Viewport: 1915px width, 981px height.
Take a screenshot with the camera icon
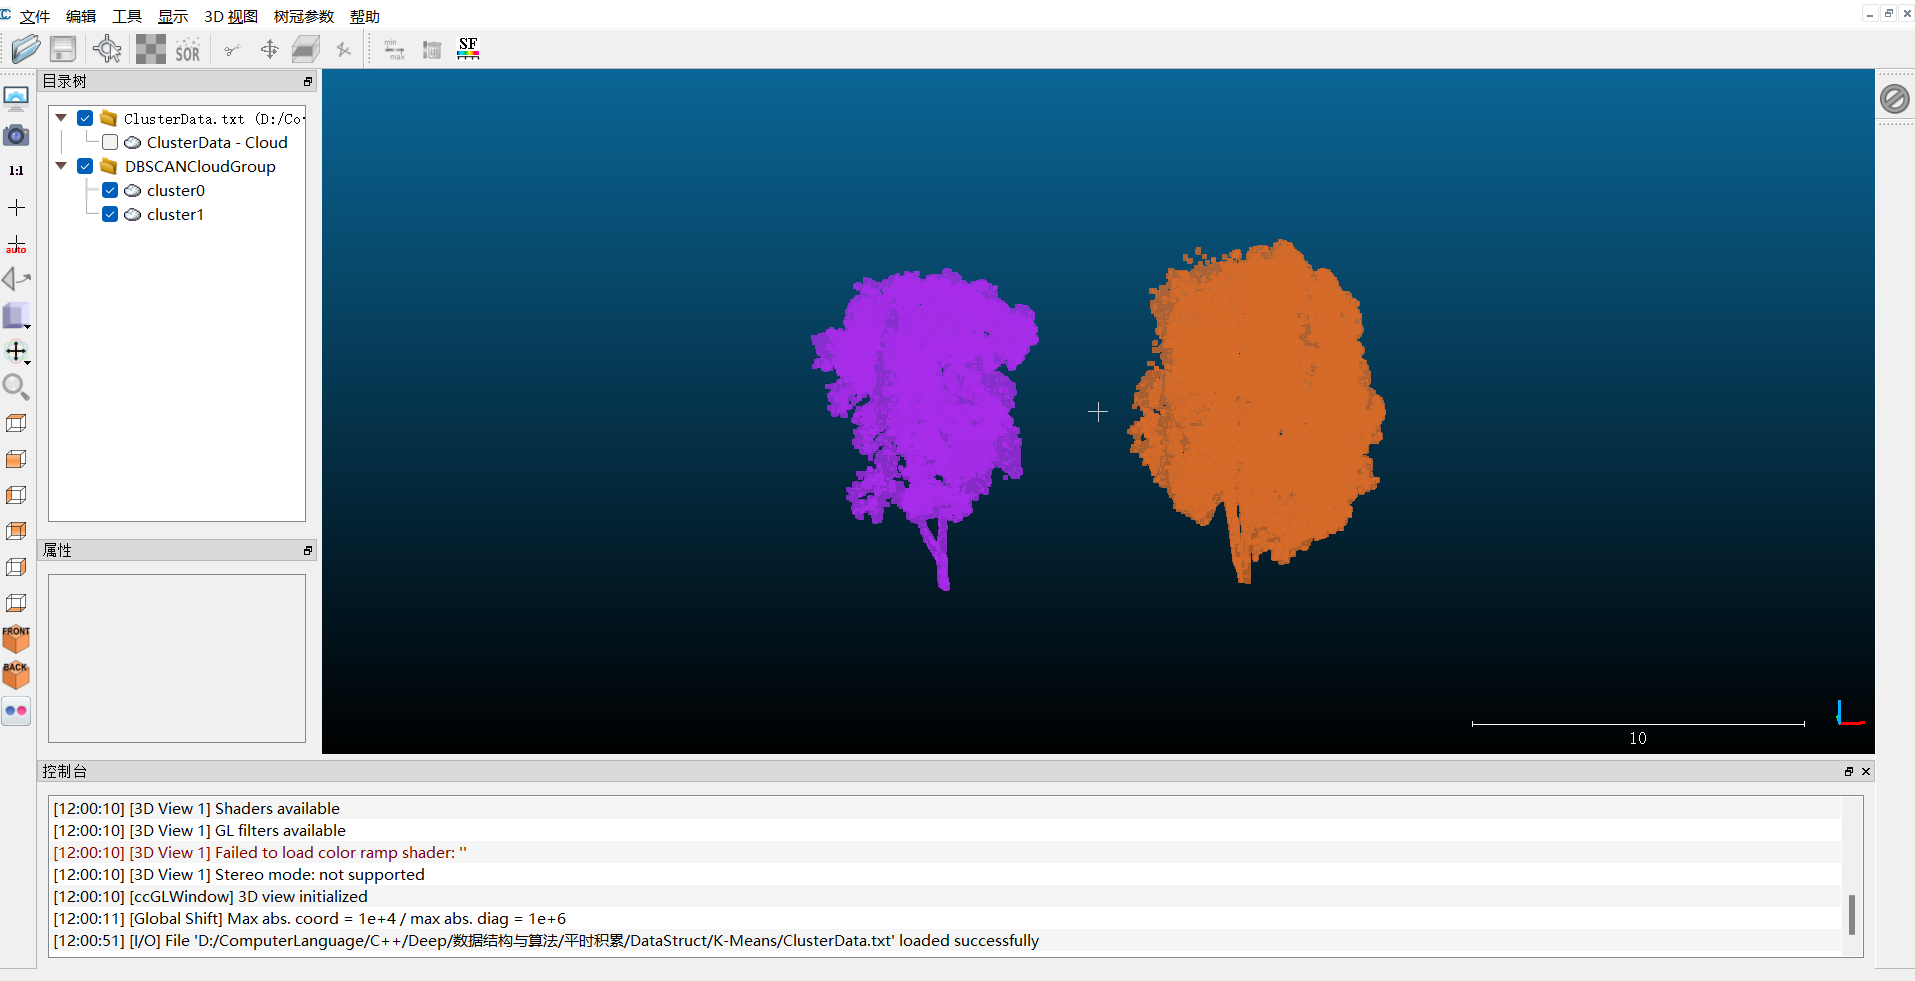coord(16,135)
